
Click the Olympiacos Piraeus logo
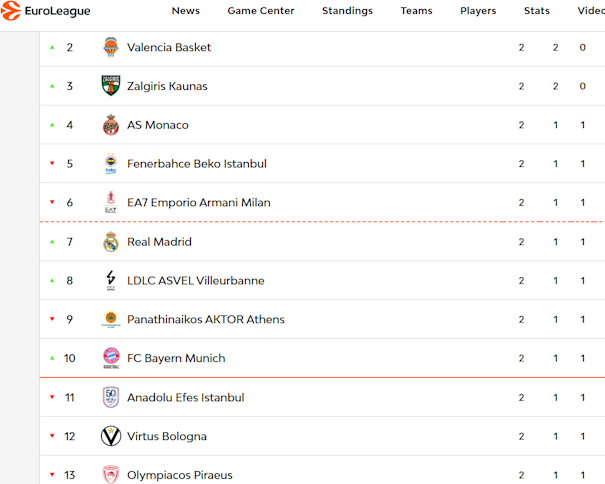111,474
